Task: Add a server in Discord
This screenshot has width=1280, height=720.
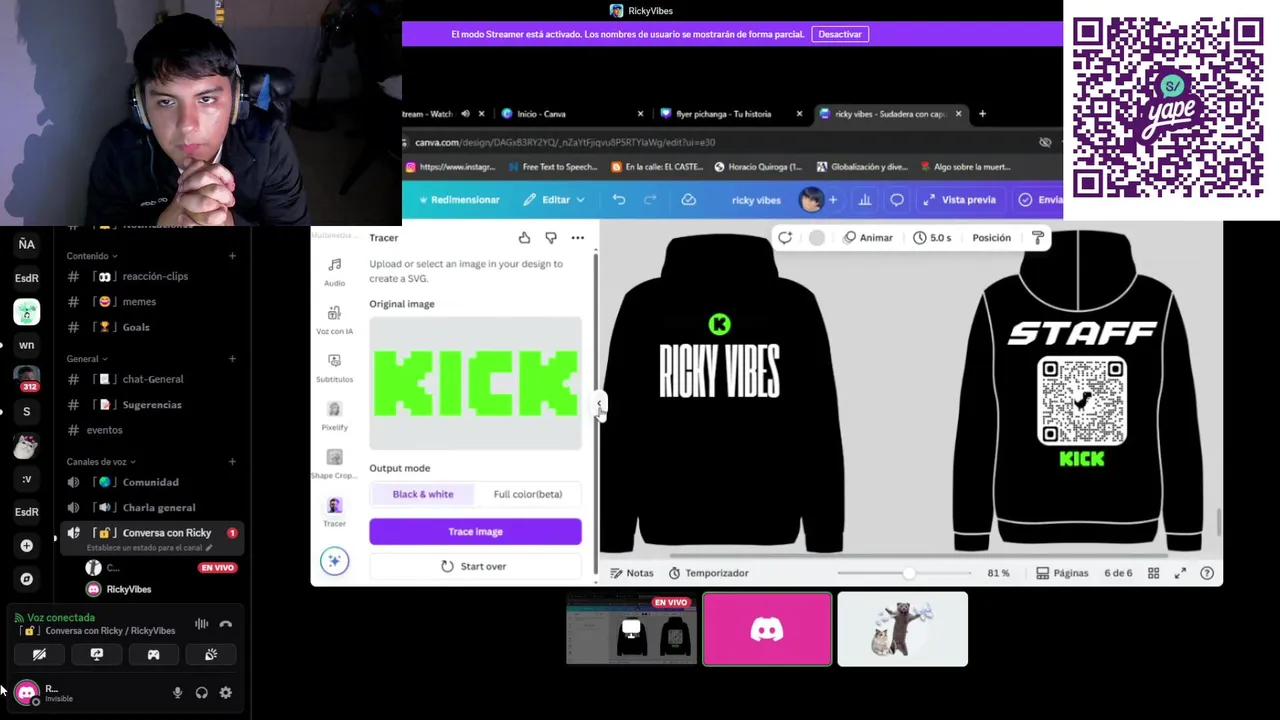Action: [27, 545]
